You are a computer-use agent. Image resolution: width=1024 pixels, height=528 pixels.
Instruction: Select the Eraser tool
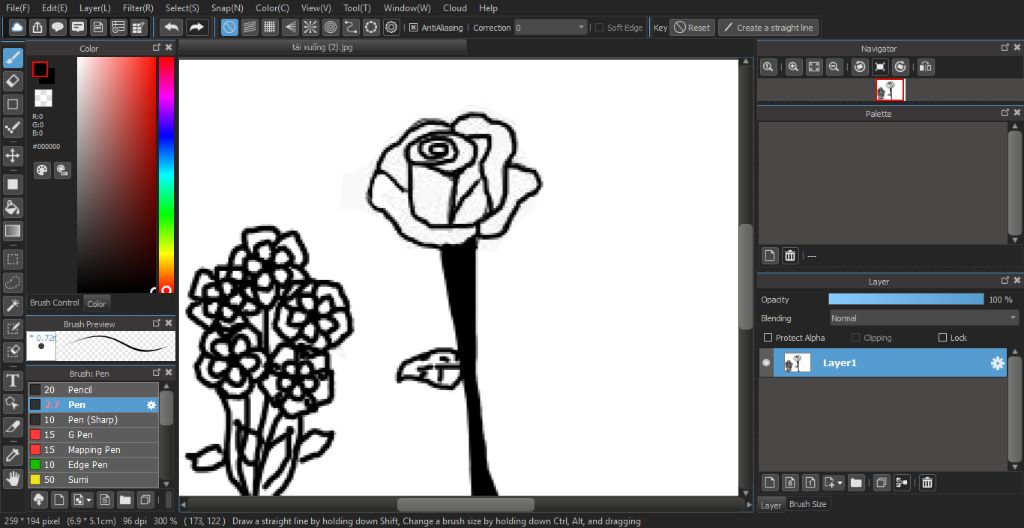click(x=12, y=81)
